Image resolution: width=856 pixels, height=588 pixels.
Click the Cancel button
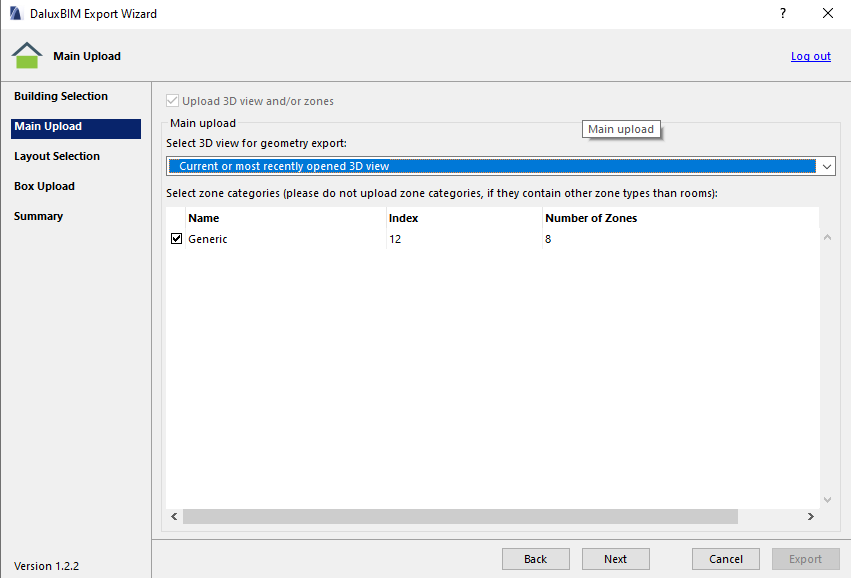click(x=726, y=559)
